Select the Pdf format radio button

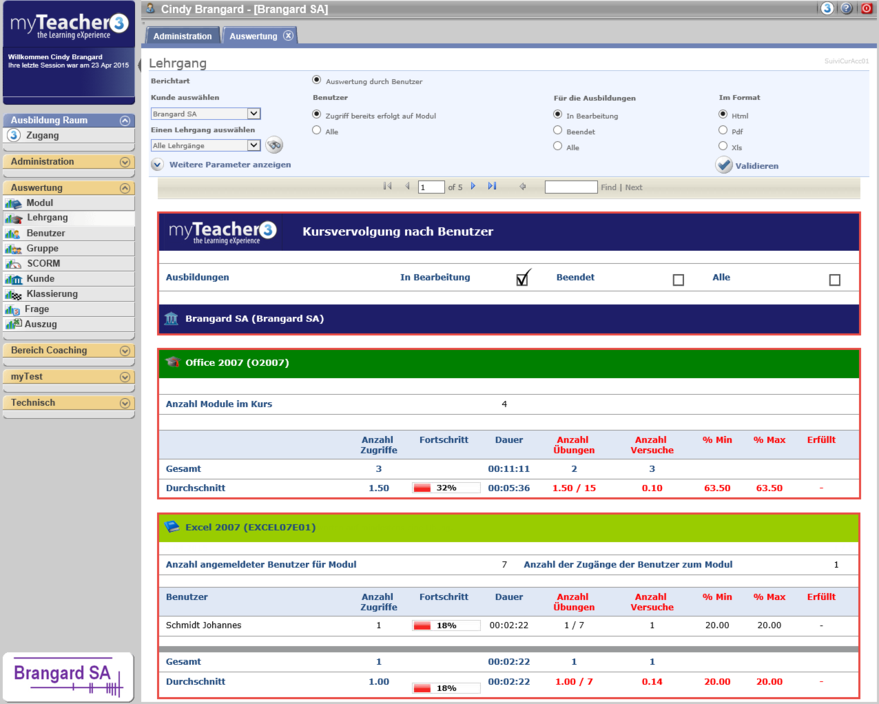point(723,130)
